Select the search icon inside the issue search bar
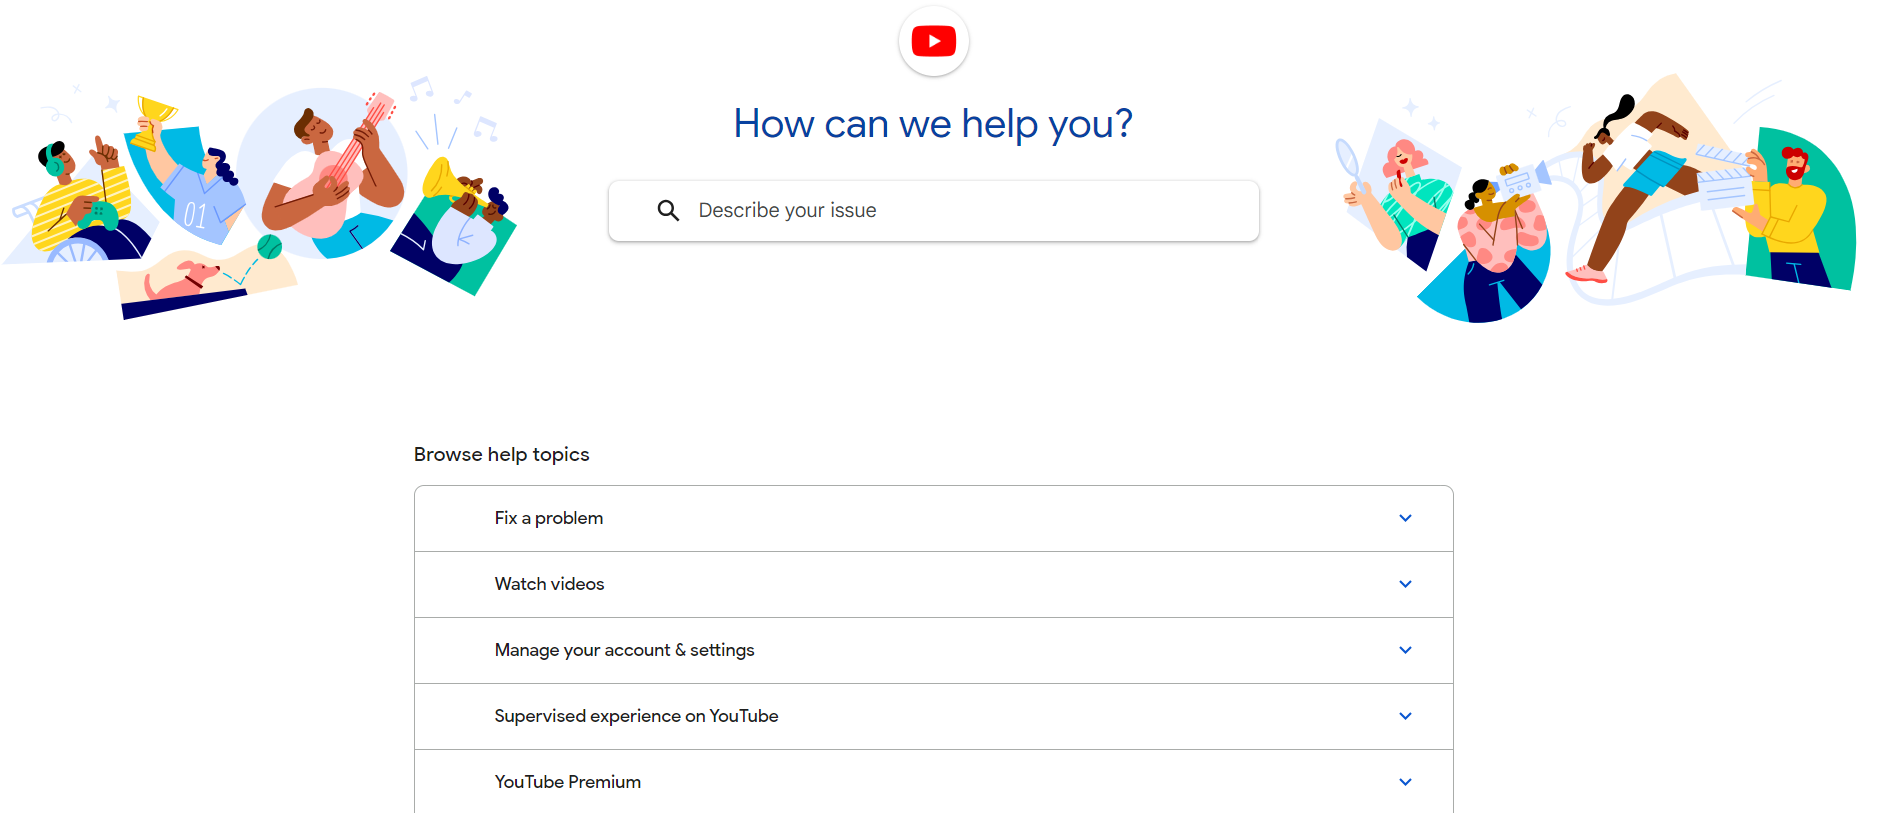The height and width of the screenshot is (813, 1879). coord(668,210)
